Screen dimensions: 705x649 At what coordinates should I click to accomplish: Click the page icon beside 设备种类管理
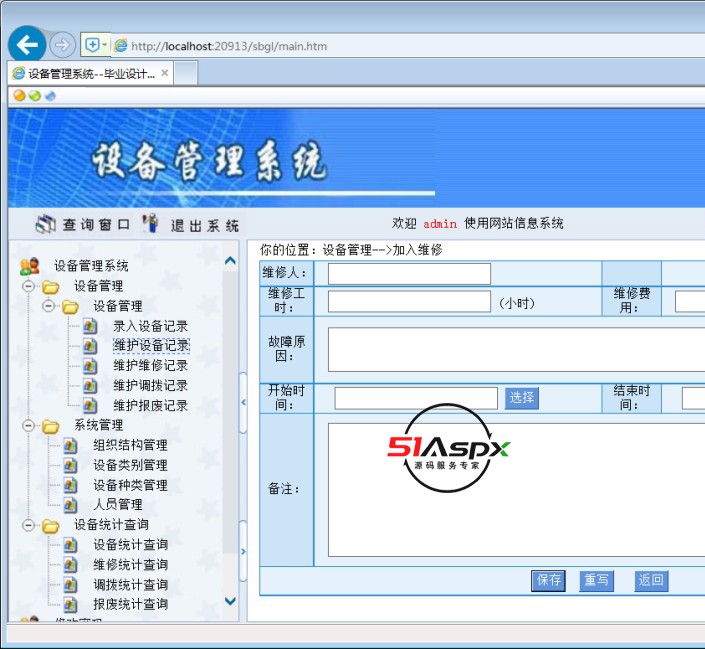coord(70,485)
